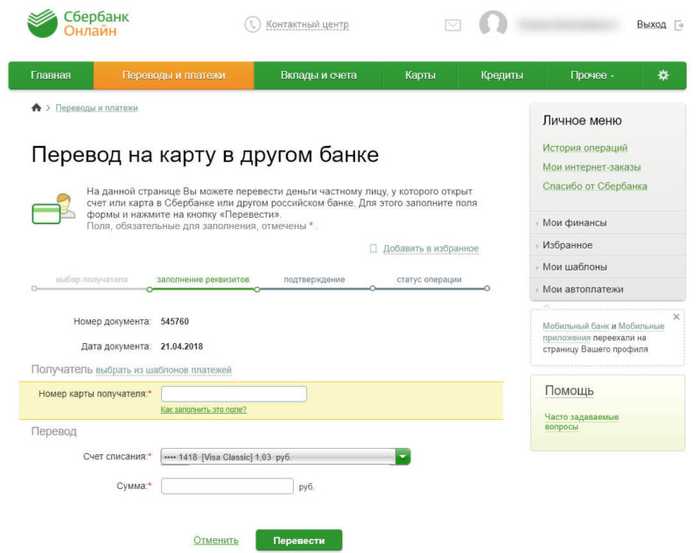Open История операций in personal menu
700x553 pixels.
click(585, 148)
